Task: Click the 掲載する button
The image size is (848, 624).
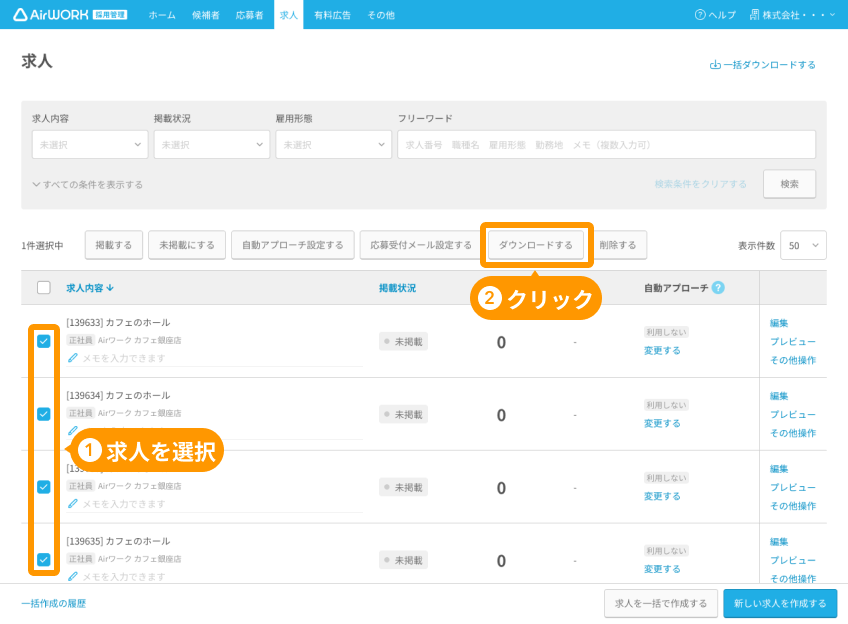Action: pyautogui.click(x=114, y=245)
